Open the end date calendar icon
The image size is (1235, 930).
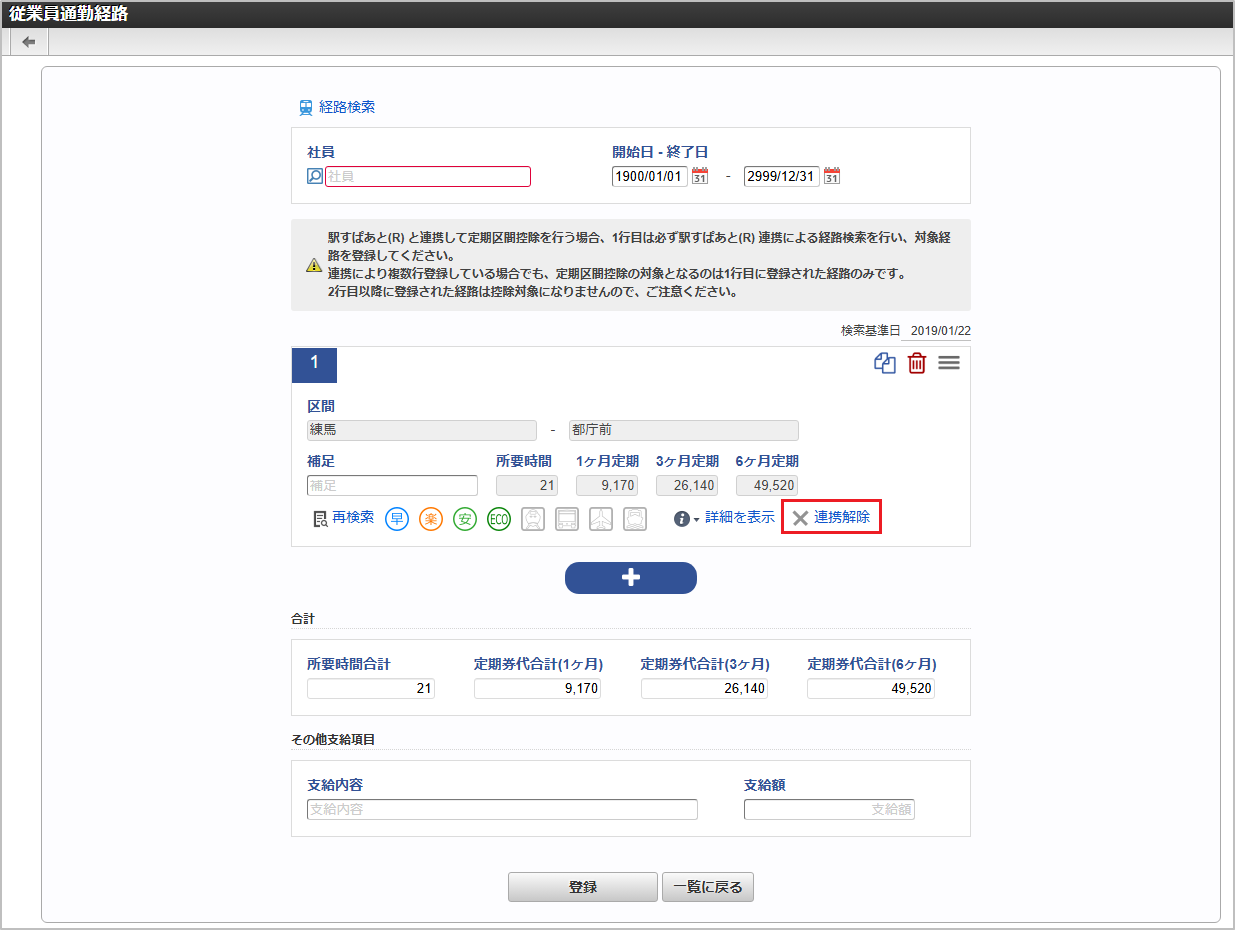[831, 175]
